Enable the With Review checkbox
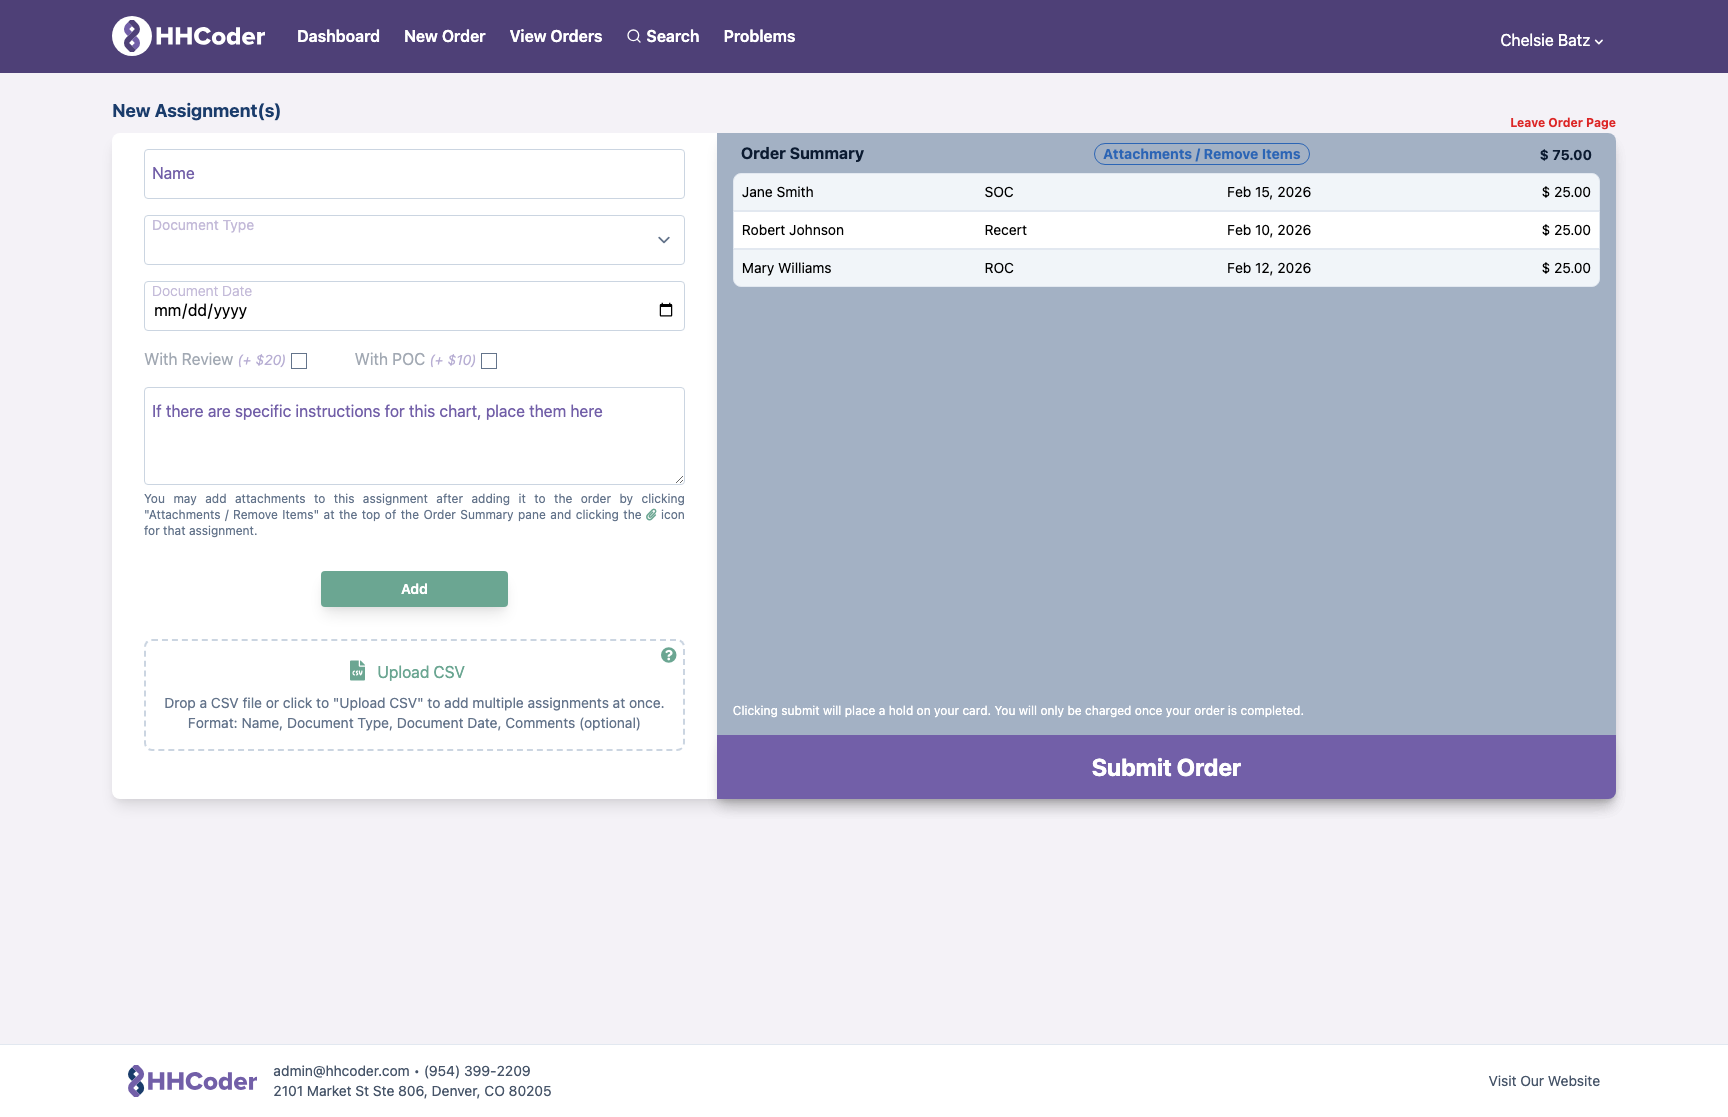 [x=298, y=361]
